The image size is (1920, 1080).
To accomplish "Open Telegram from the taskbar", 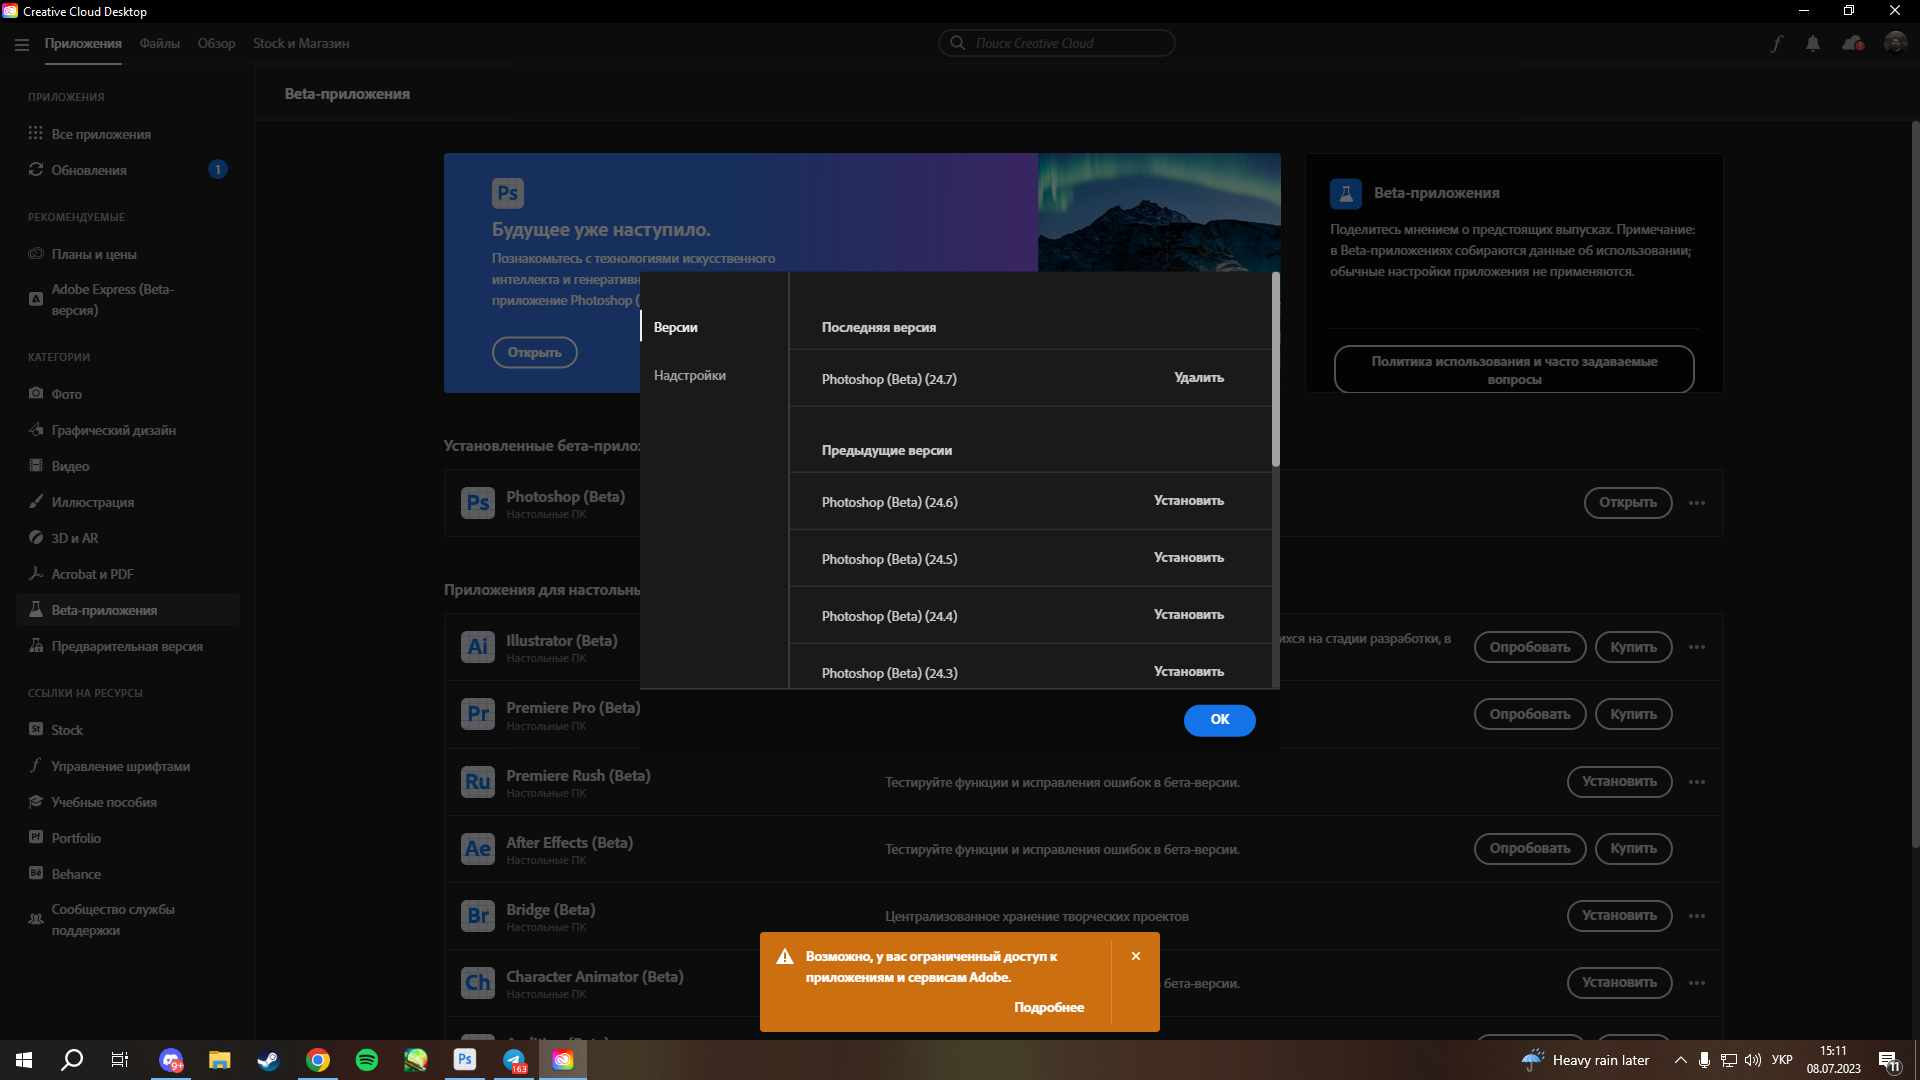I will 514,1060.
